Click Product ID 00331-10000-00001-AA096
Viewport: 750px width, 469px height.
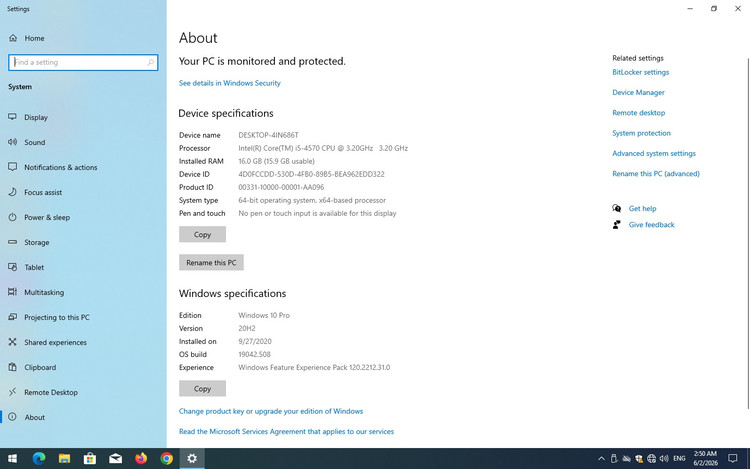point(281,187)
